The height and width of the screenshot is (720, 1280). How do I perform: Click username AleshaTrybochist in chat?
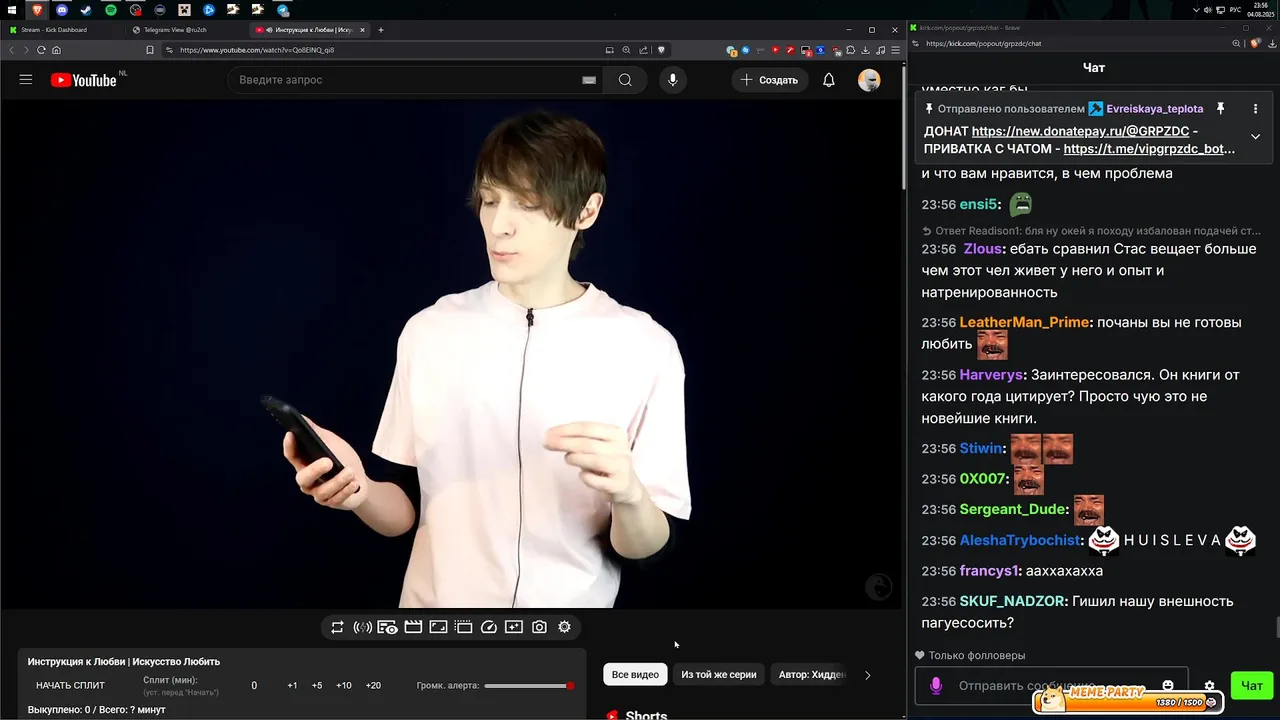[x=1020, y=540]
